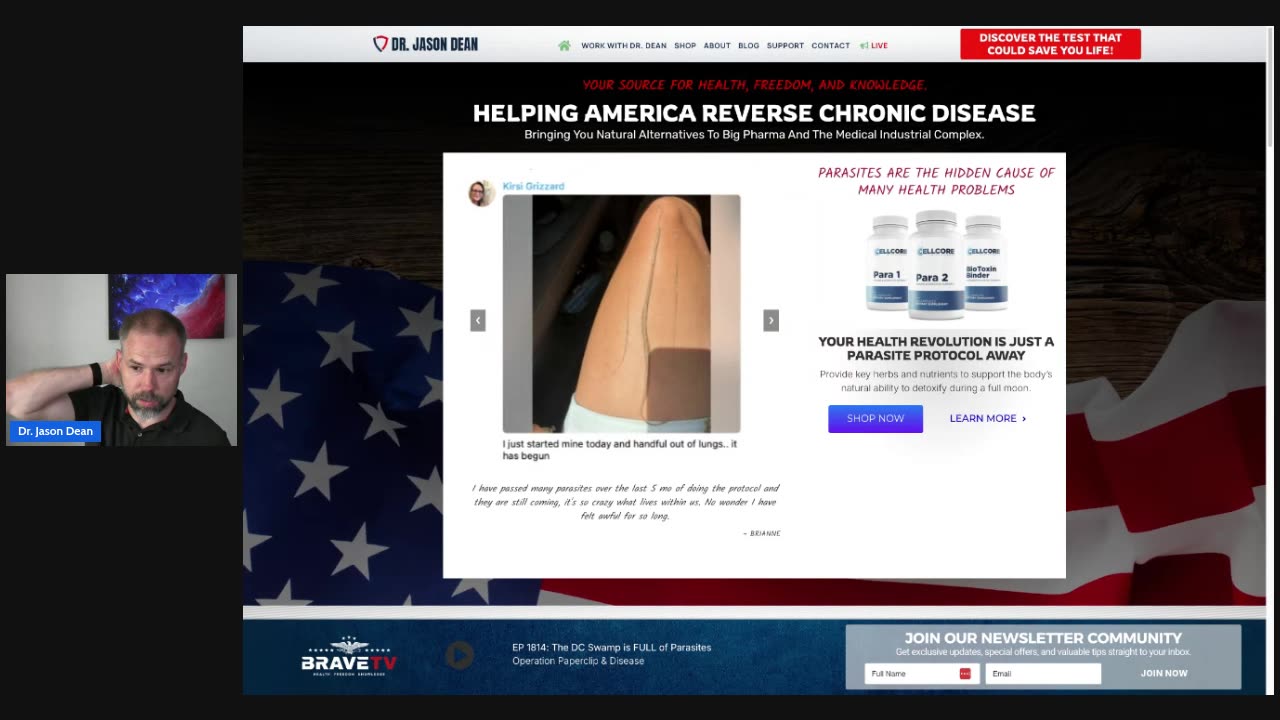This screenshot has height=720, width=1280.
Task: Click Your Source For Health red tagline
Action: coord(754,85)
